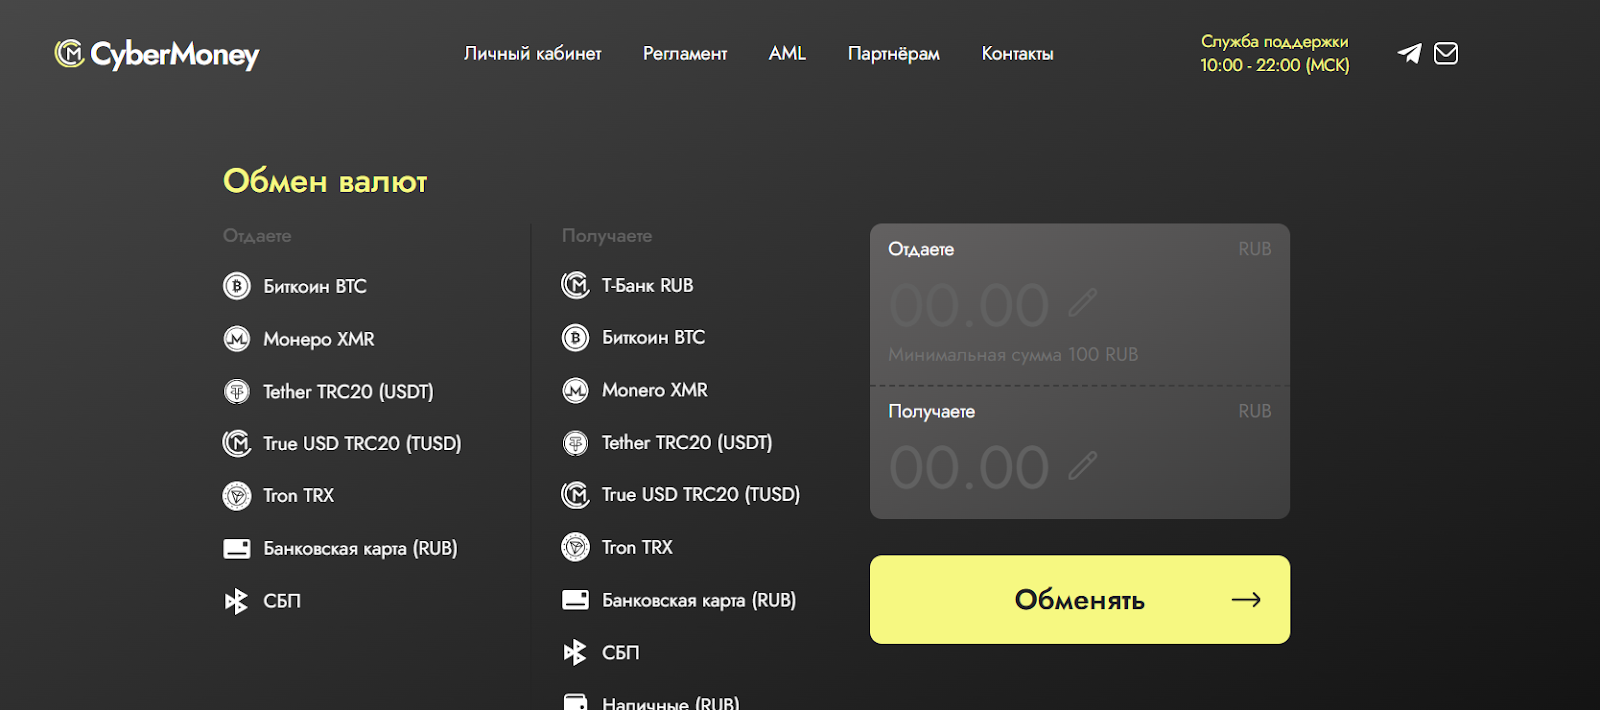Click Bitcoin icon in Отдаете column

pyautogui.click(x=237, y=286)
